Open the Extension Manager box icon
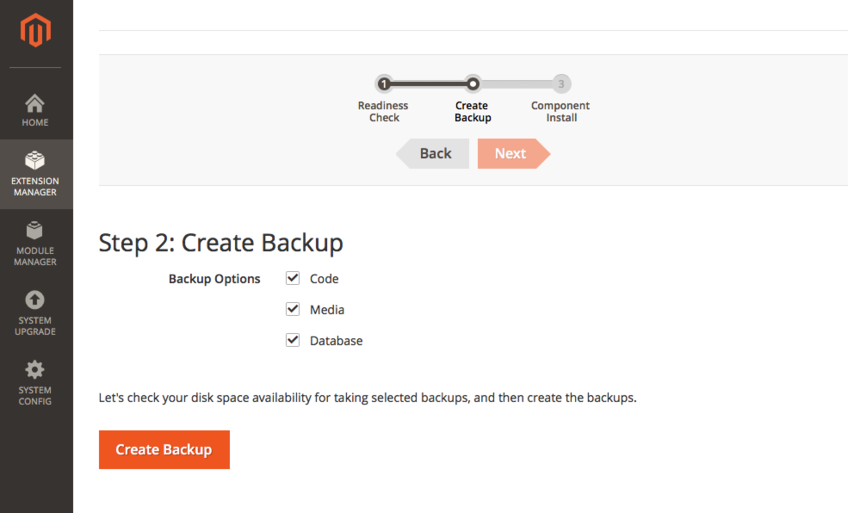This screenshot has height=513, width=860. (35, 161)
